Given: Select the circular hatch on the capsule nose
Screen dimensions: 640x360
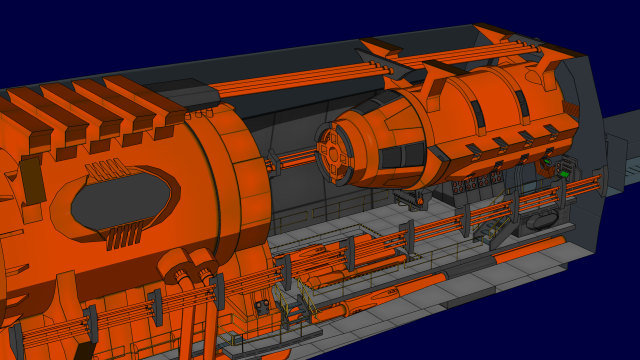Looking at the screenshot, I should coord(334,154).
